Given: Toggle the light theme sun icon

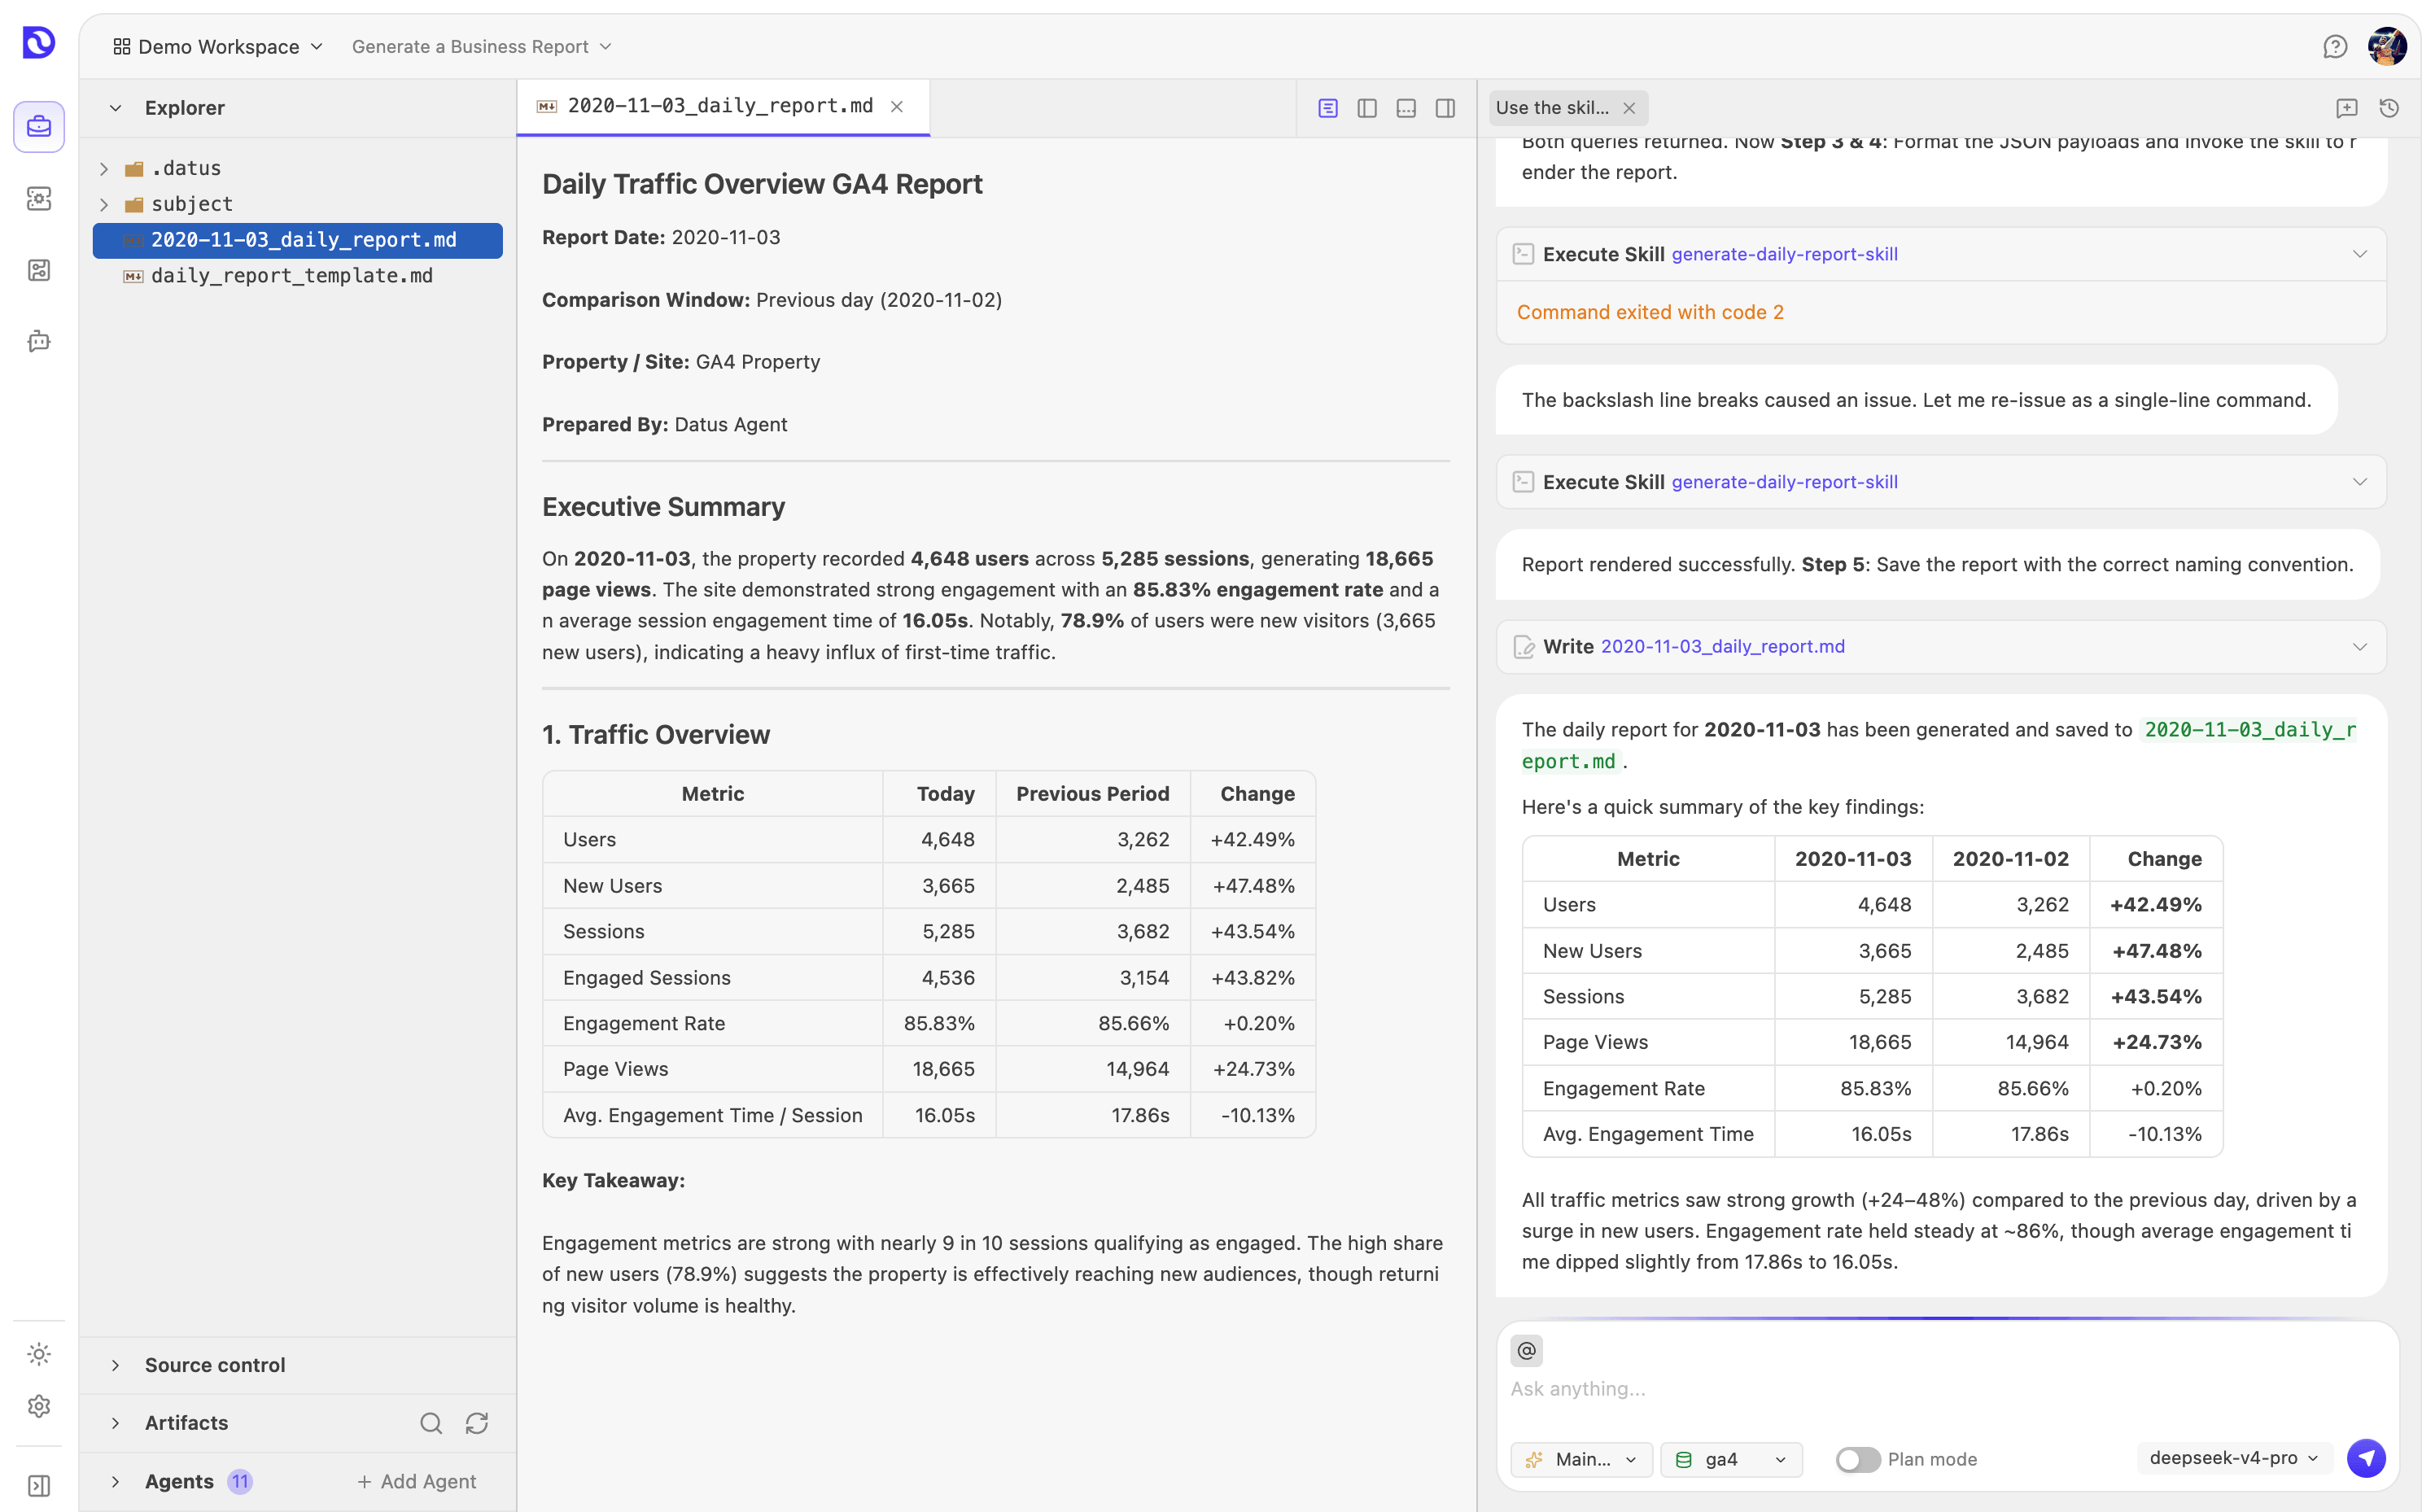Looking at the screenshot, I should pyautogui.click(x=39, y=1354).
